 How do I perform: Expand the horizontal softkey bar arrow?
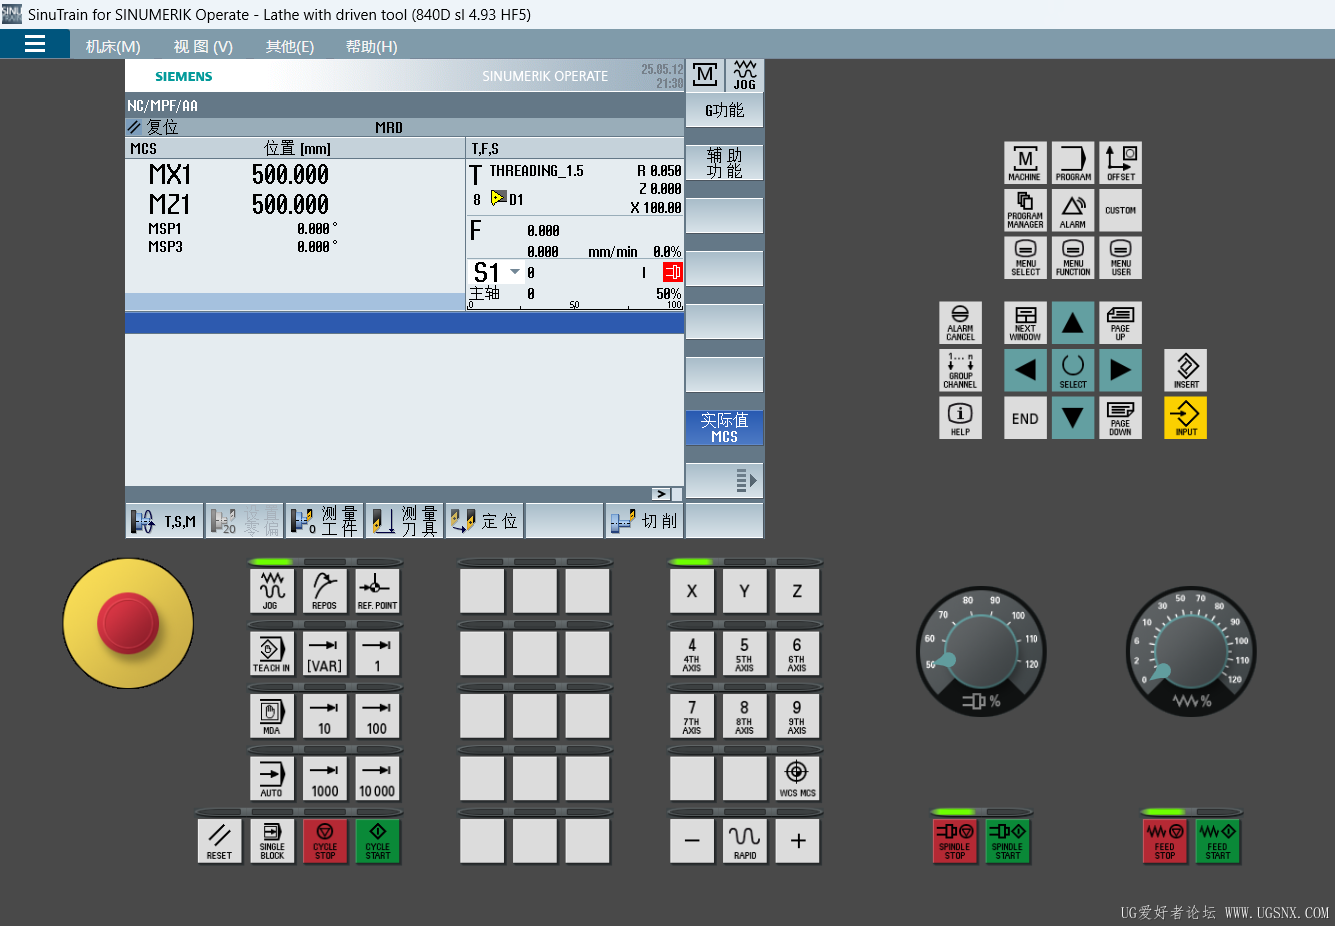(x=661, y=494)
